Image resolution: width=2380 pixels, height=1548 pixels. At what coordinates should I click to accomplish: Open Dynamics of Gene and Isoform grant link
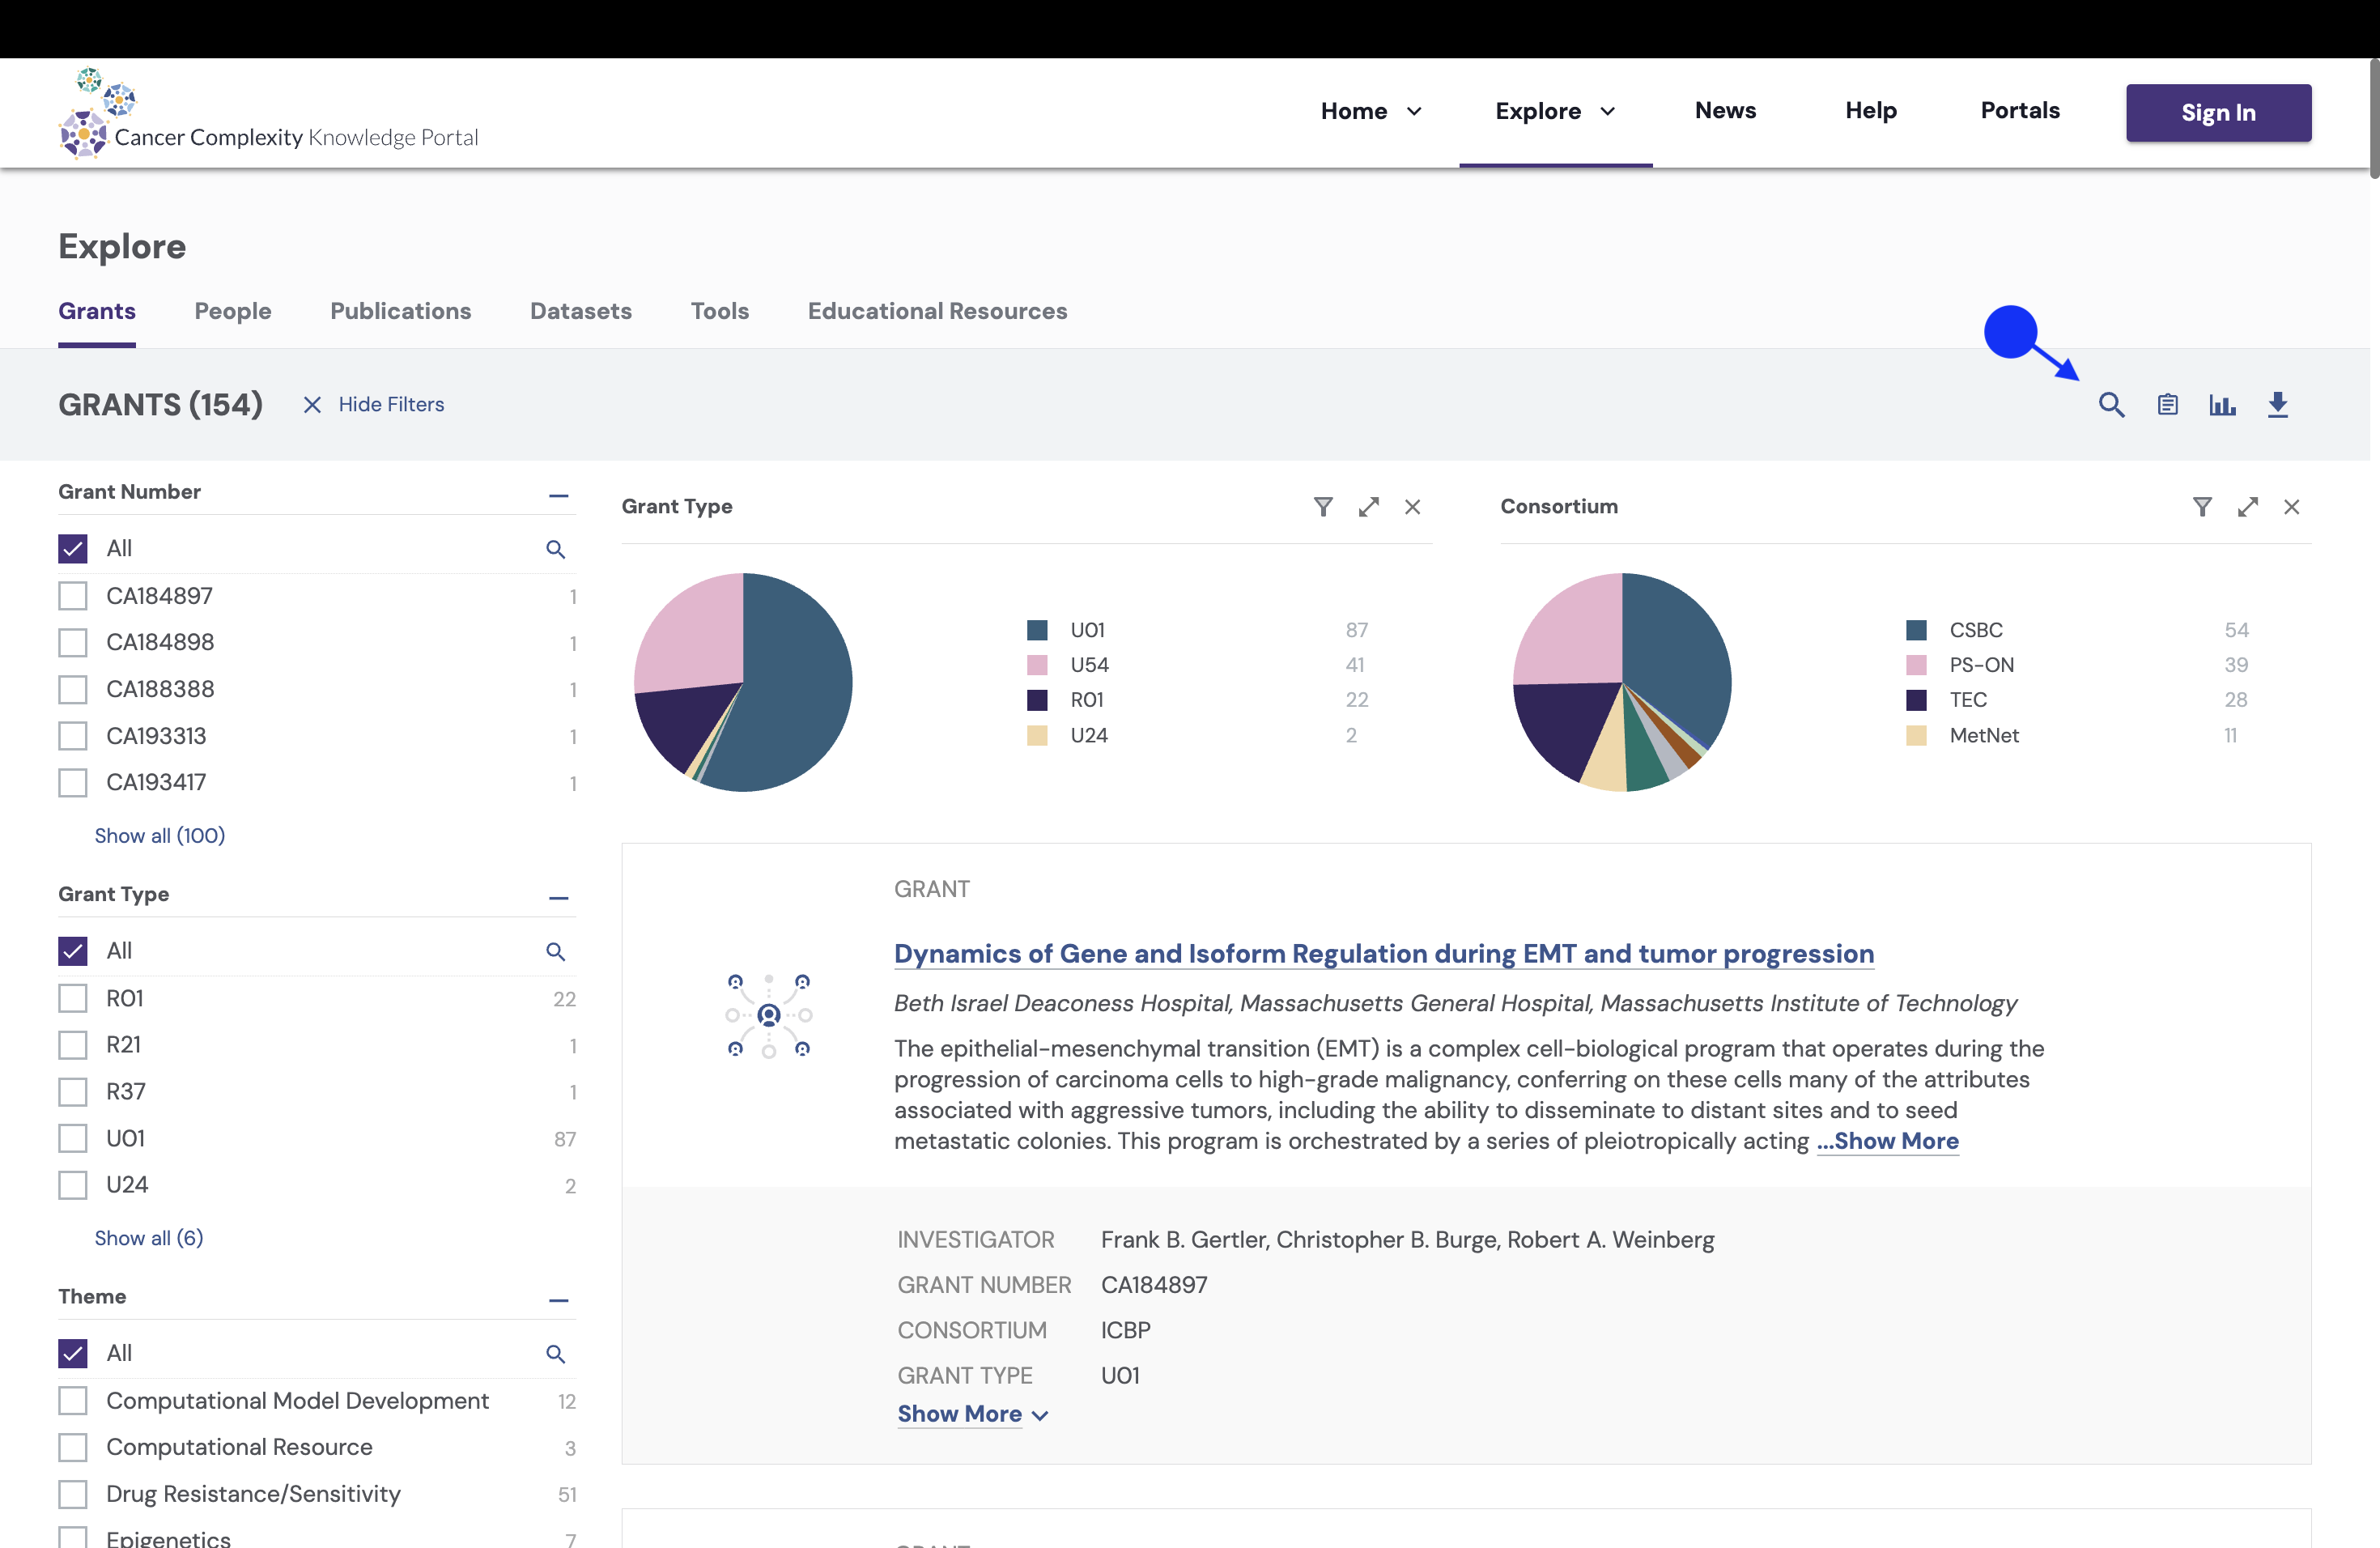(1383, 953)
